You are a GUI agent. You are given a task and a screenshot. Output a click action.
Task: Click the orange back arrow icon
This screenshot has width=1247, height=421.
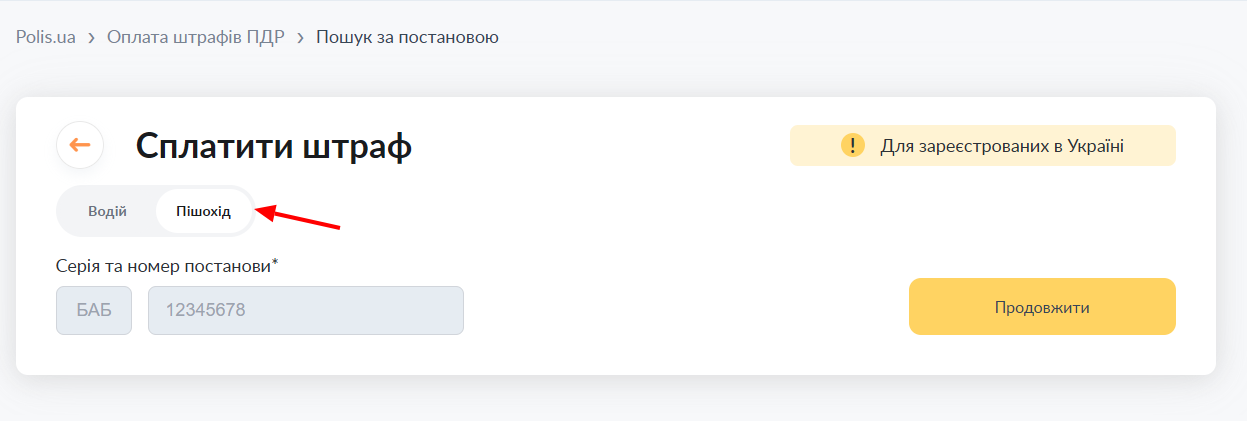(x=80, y=145)
